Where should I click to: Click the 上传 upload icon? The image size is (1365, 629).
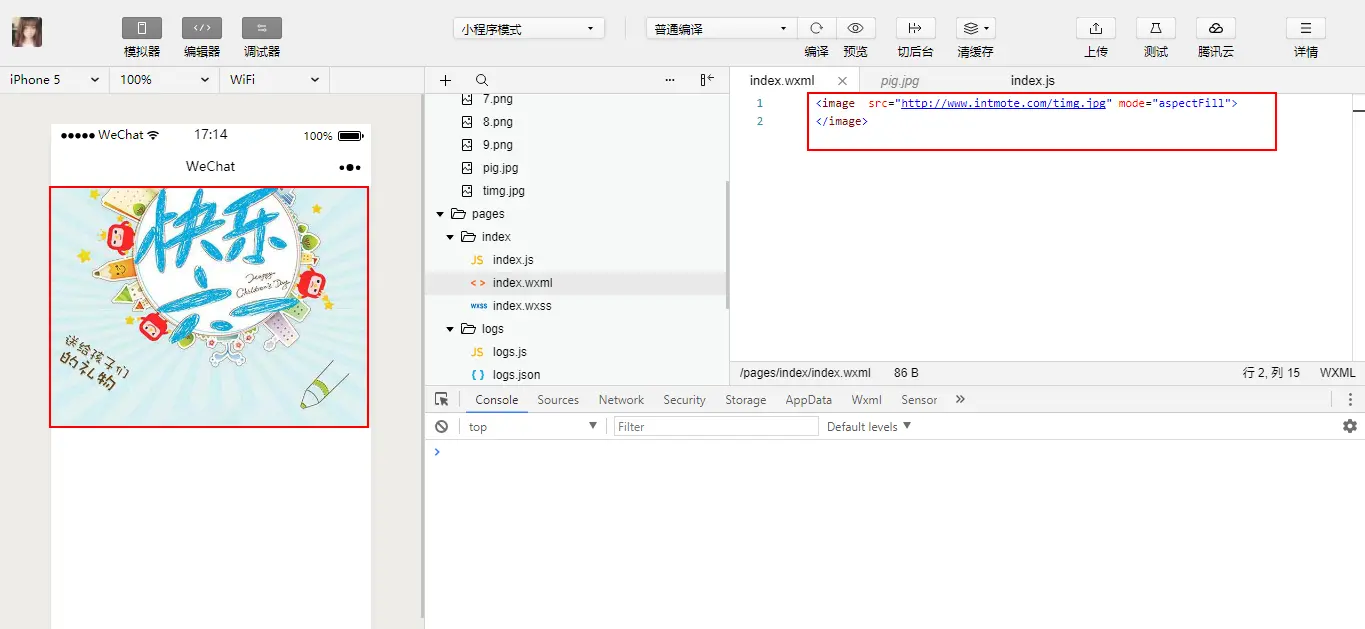coord(1096,28)
